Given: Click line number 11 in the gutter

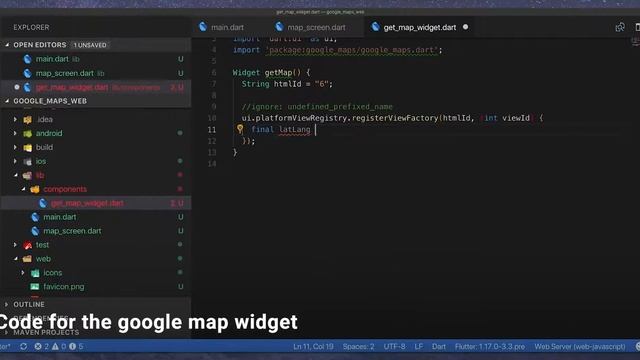Looking at the screenshot, I should tap(211, 129).
